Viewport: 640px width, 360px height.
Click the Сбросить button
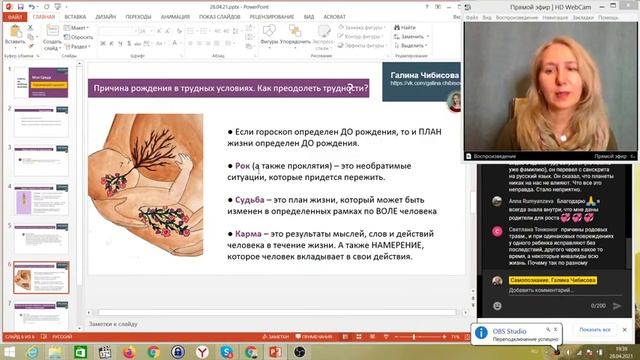pyautogui.click(x=79, y=37)
